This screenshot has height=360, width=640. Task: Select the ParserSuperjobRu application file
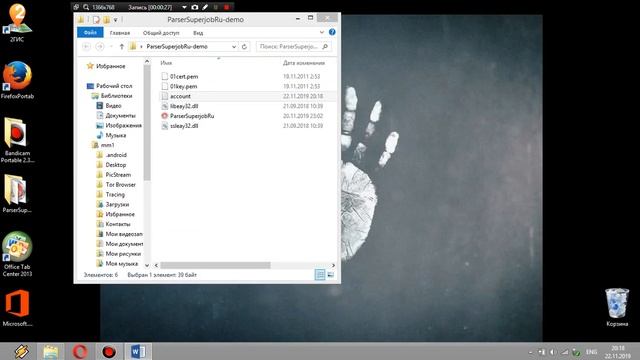point(192,116)
